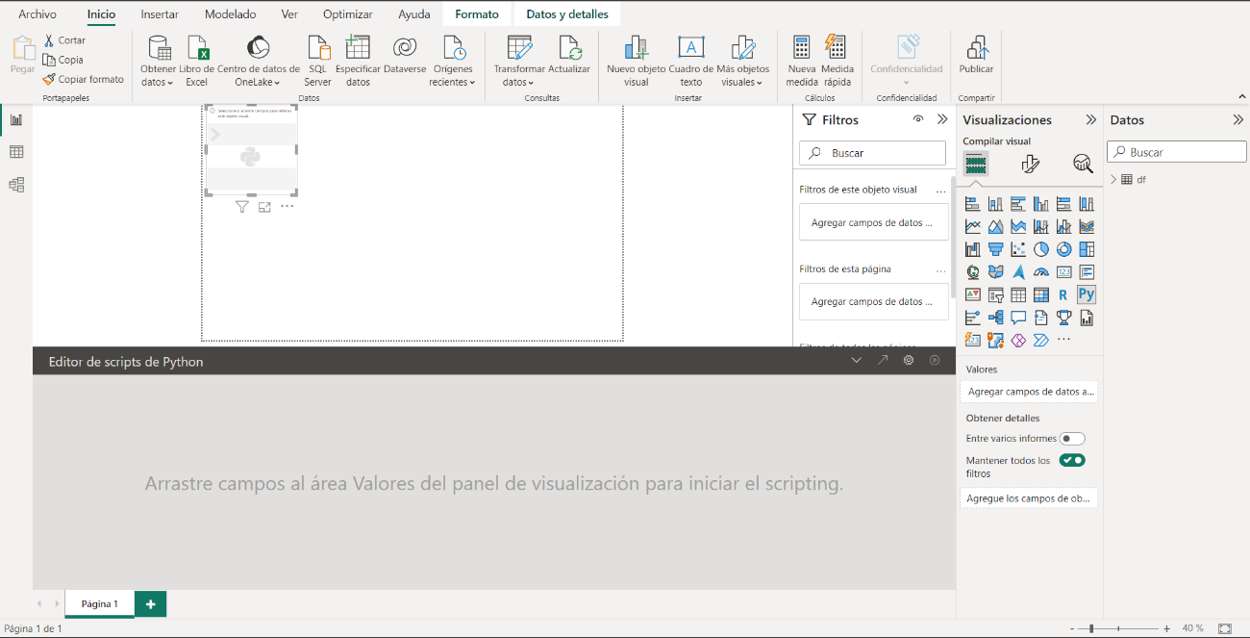Switch to the Insertar ribbon tab

pyautogui.click(x=160, y=15)
